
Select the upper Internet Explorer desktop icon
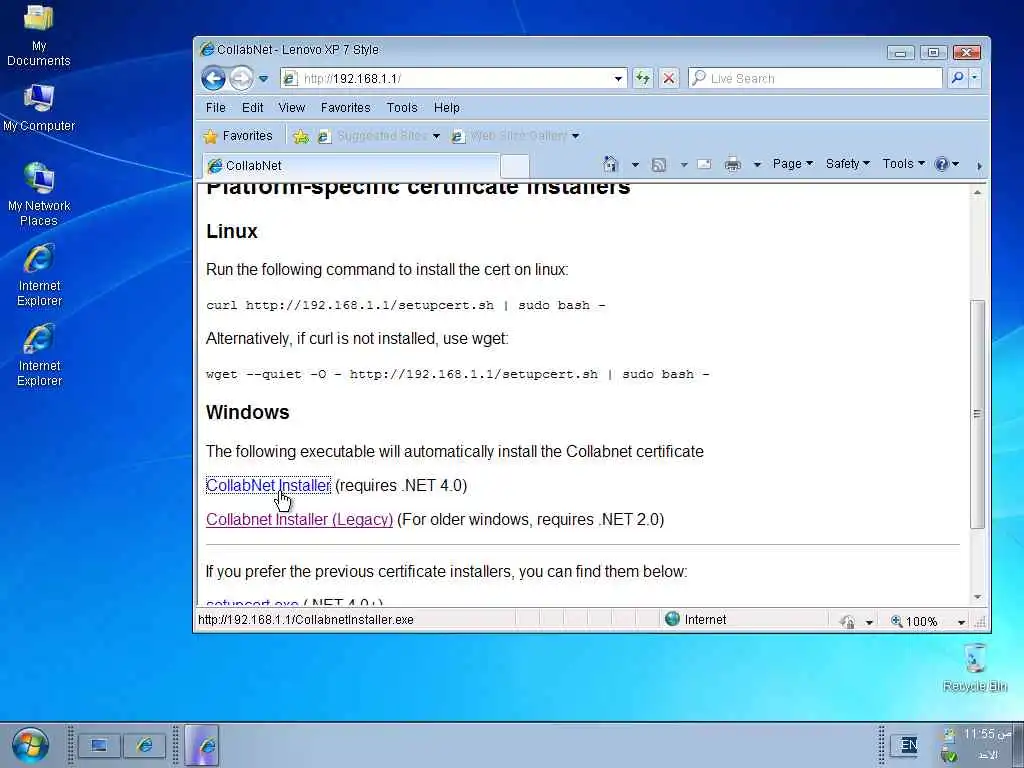39,274
